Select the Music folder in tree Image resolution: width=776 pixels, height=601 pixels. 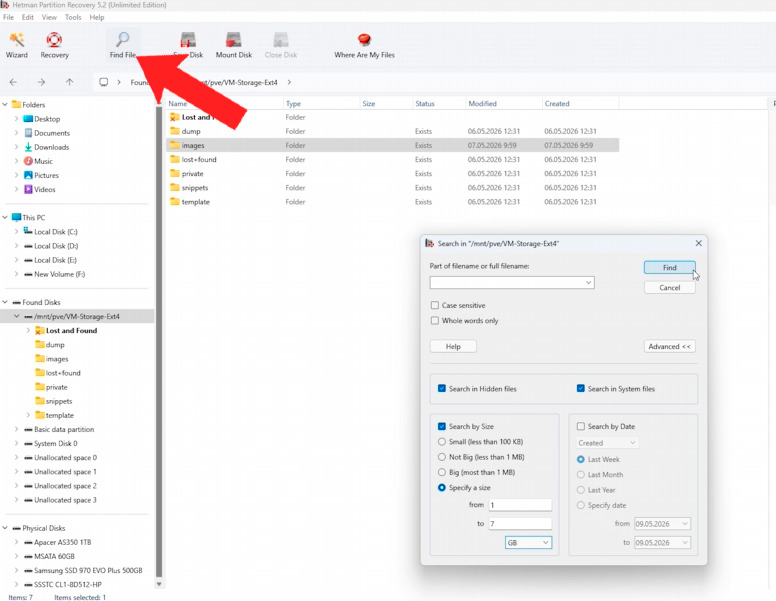(x=38, y=161)
